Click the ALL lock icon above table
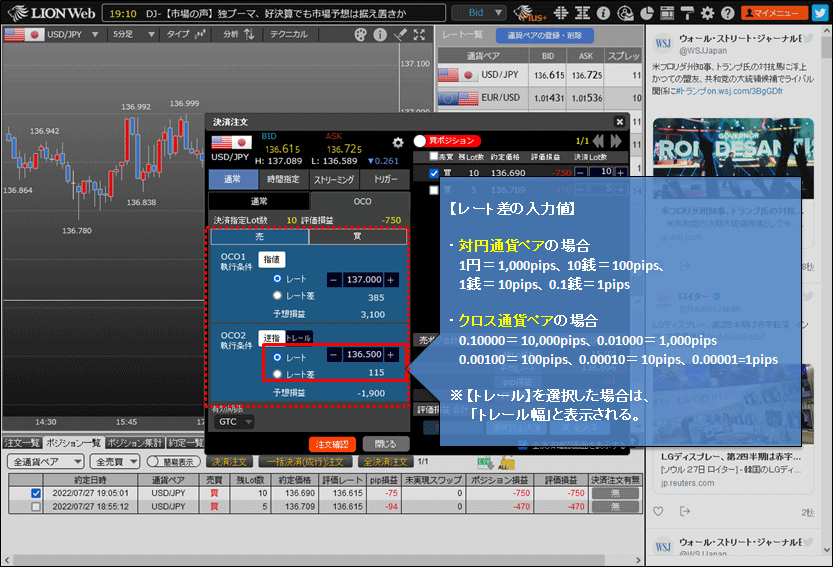The height and width of the screenshot is (567, 833). pyautogui.click(x=506, y=463)
